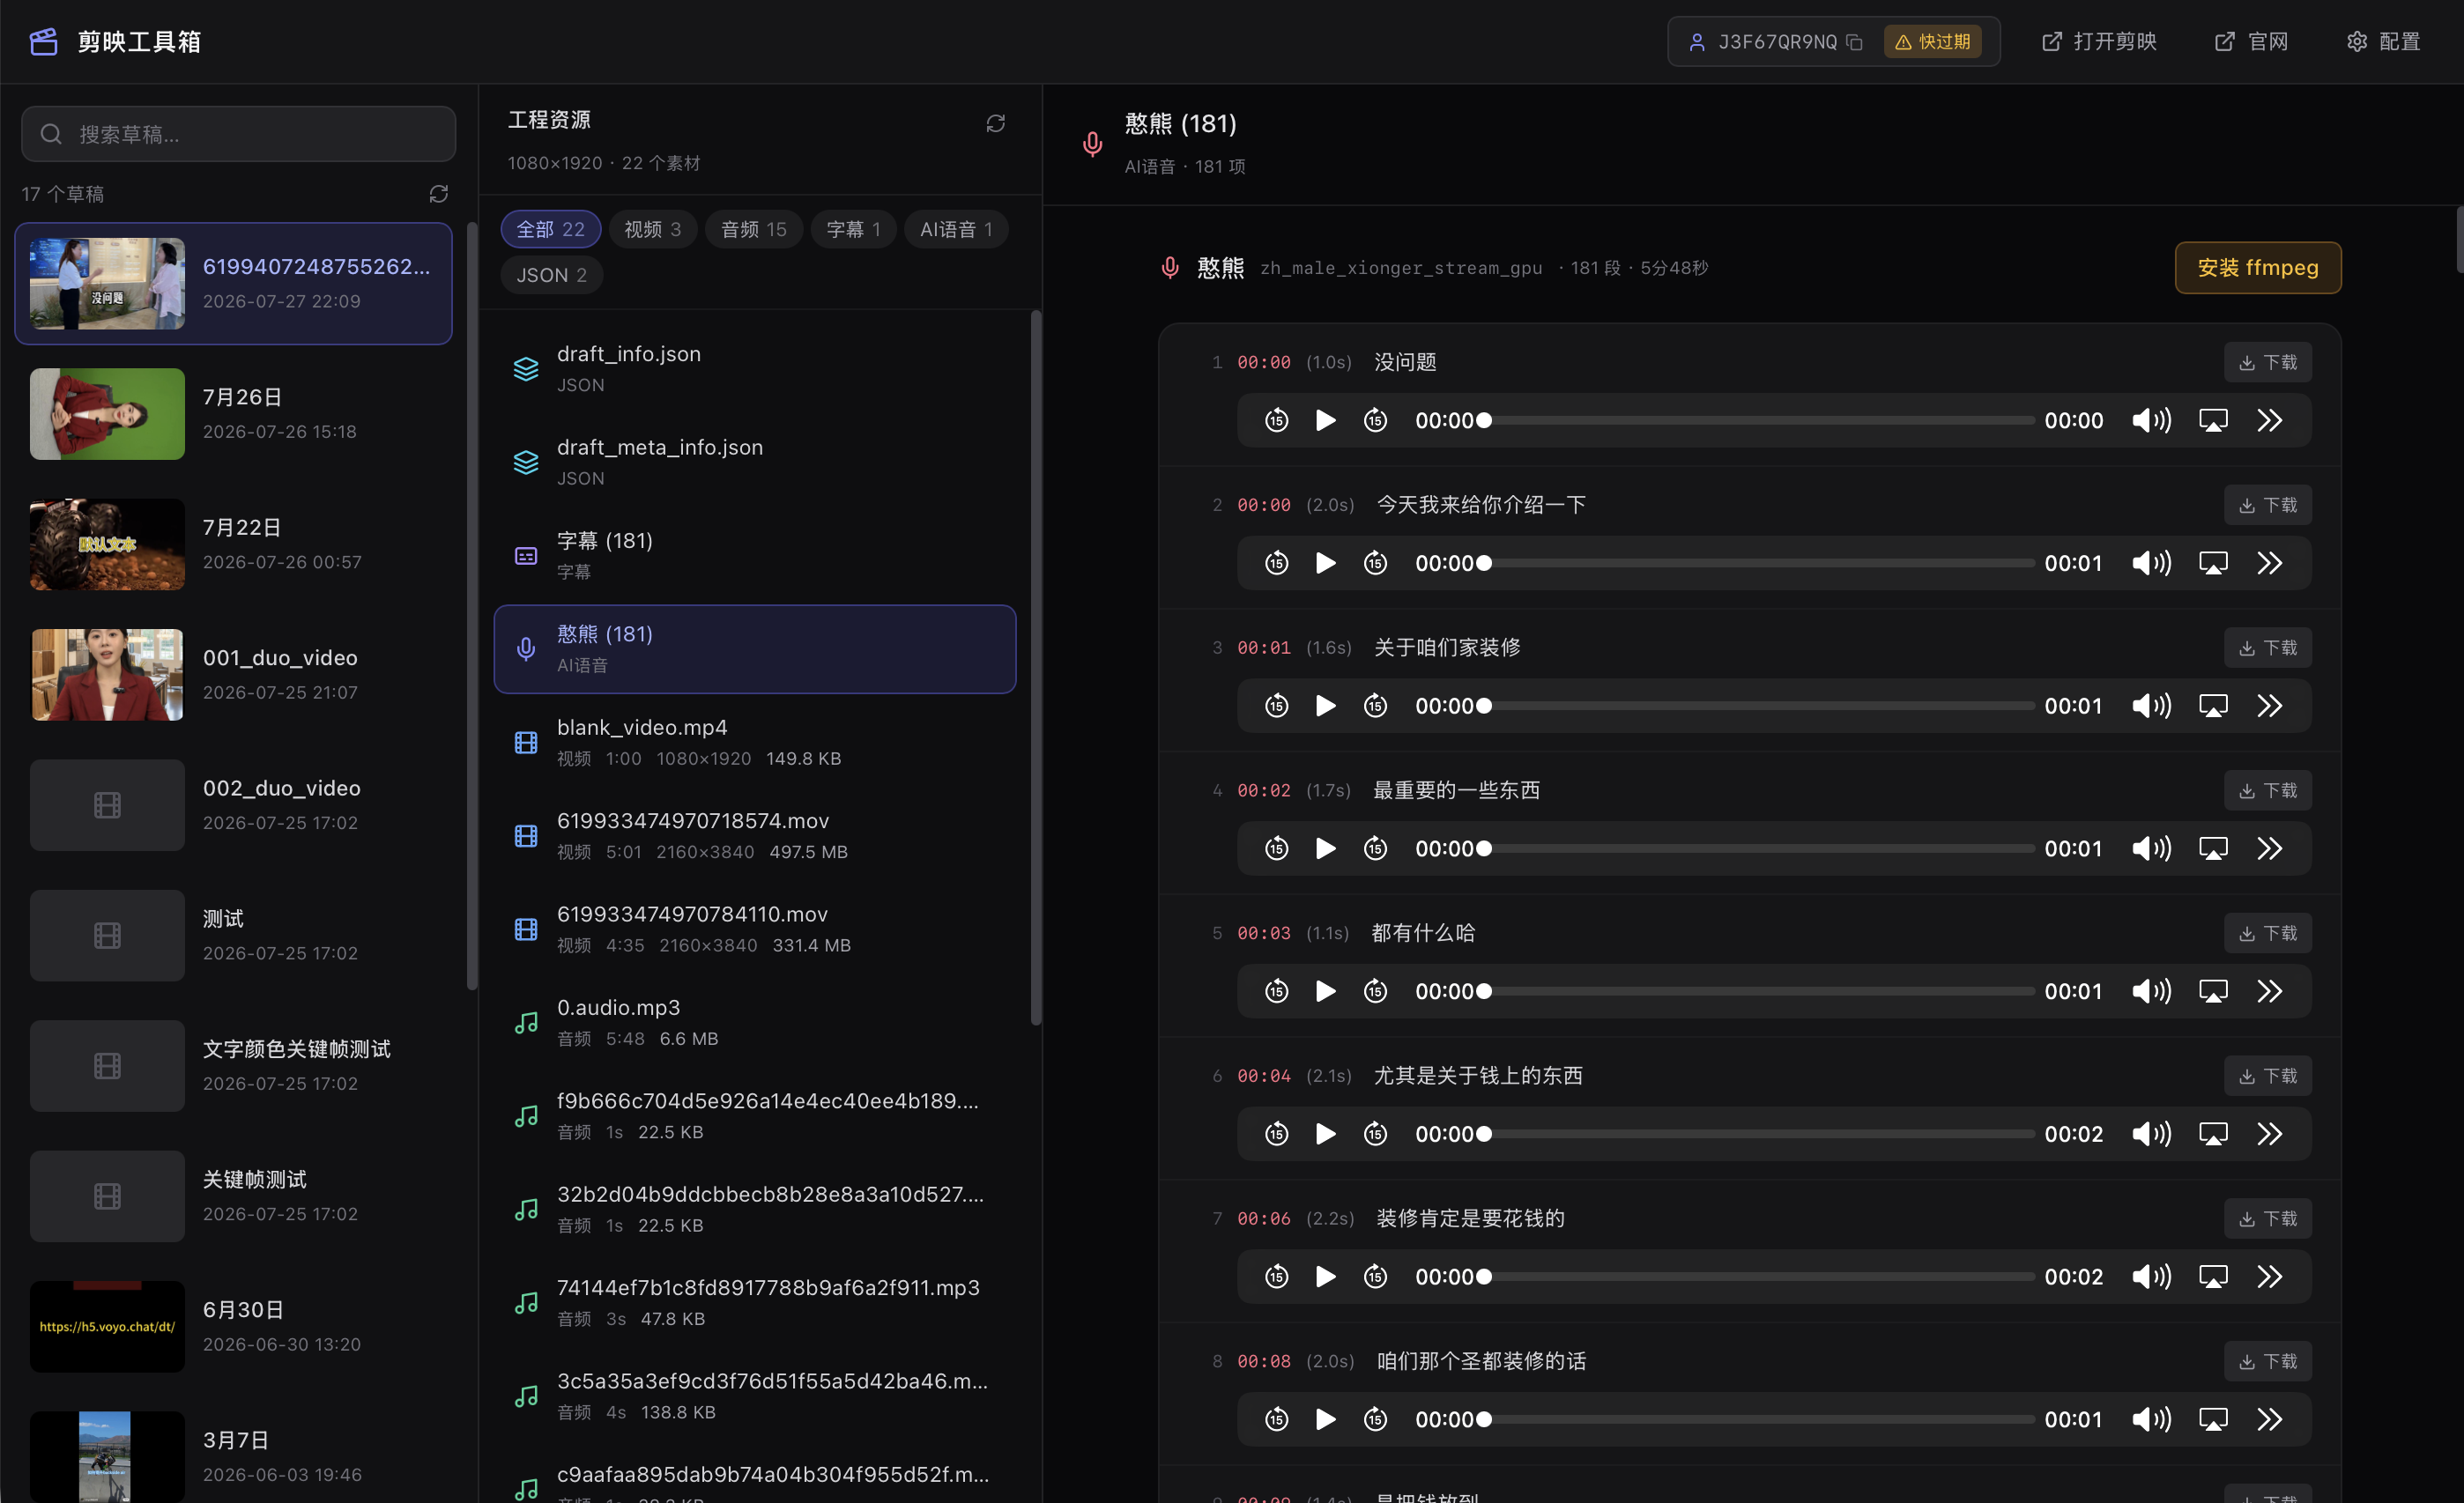2464x1503 pixels.
Task: Select 0.audio.mp3 audio resource
Action: 755,1022
